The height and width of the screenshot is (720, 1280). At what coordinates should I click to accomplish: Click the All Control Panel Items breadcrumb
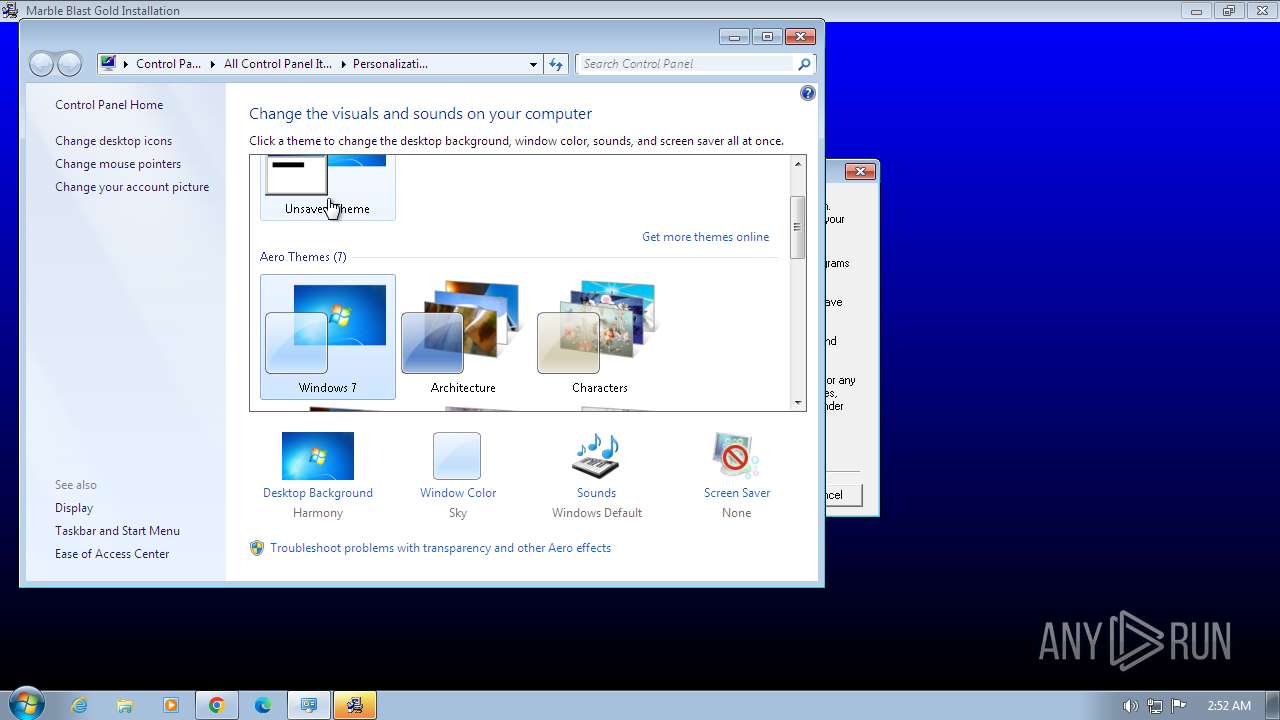click(278, 64)
